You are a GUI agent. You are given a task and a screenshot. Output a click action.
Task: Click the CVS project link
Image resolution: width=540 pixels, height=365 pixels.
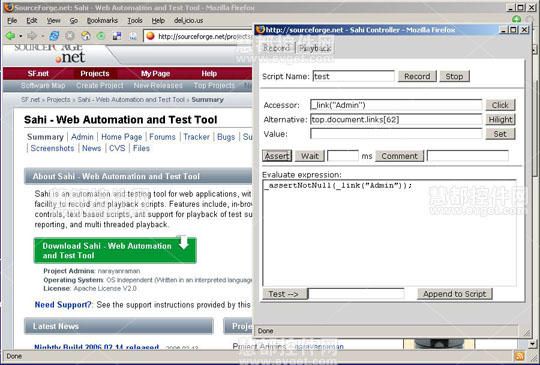coord(117,148)
